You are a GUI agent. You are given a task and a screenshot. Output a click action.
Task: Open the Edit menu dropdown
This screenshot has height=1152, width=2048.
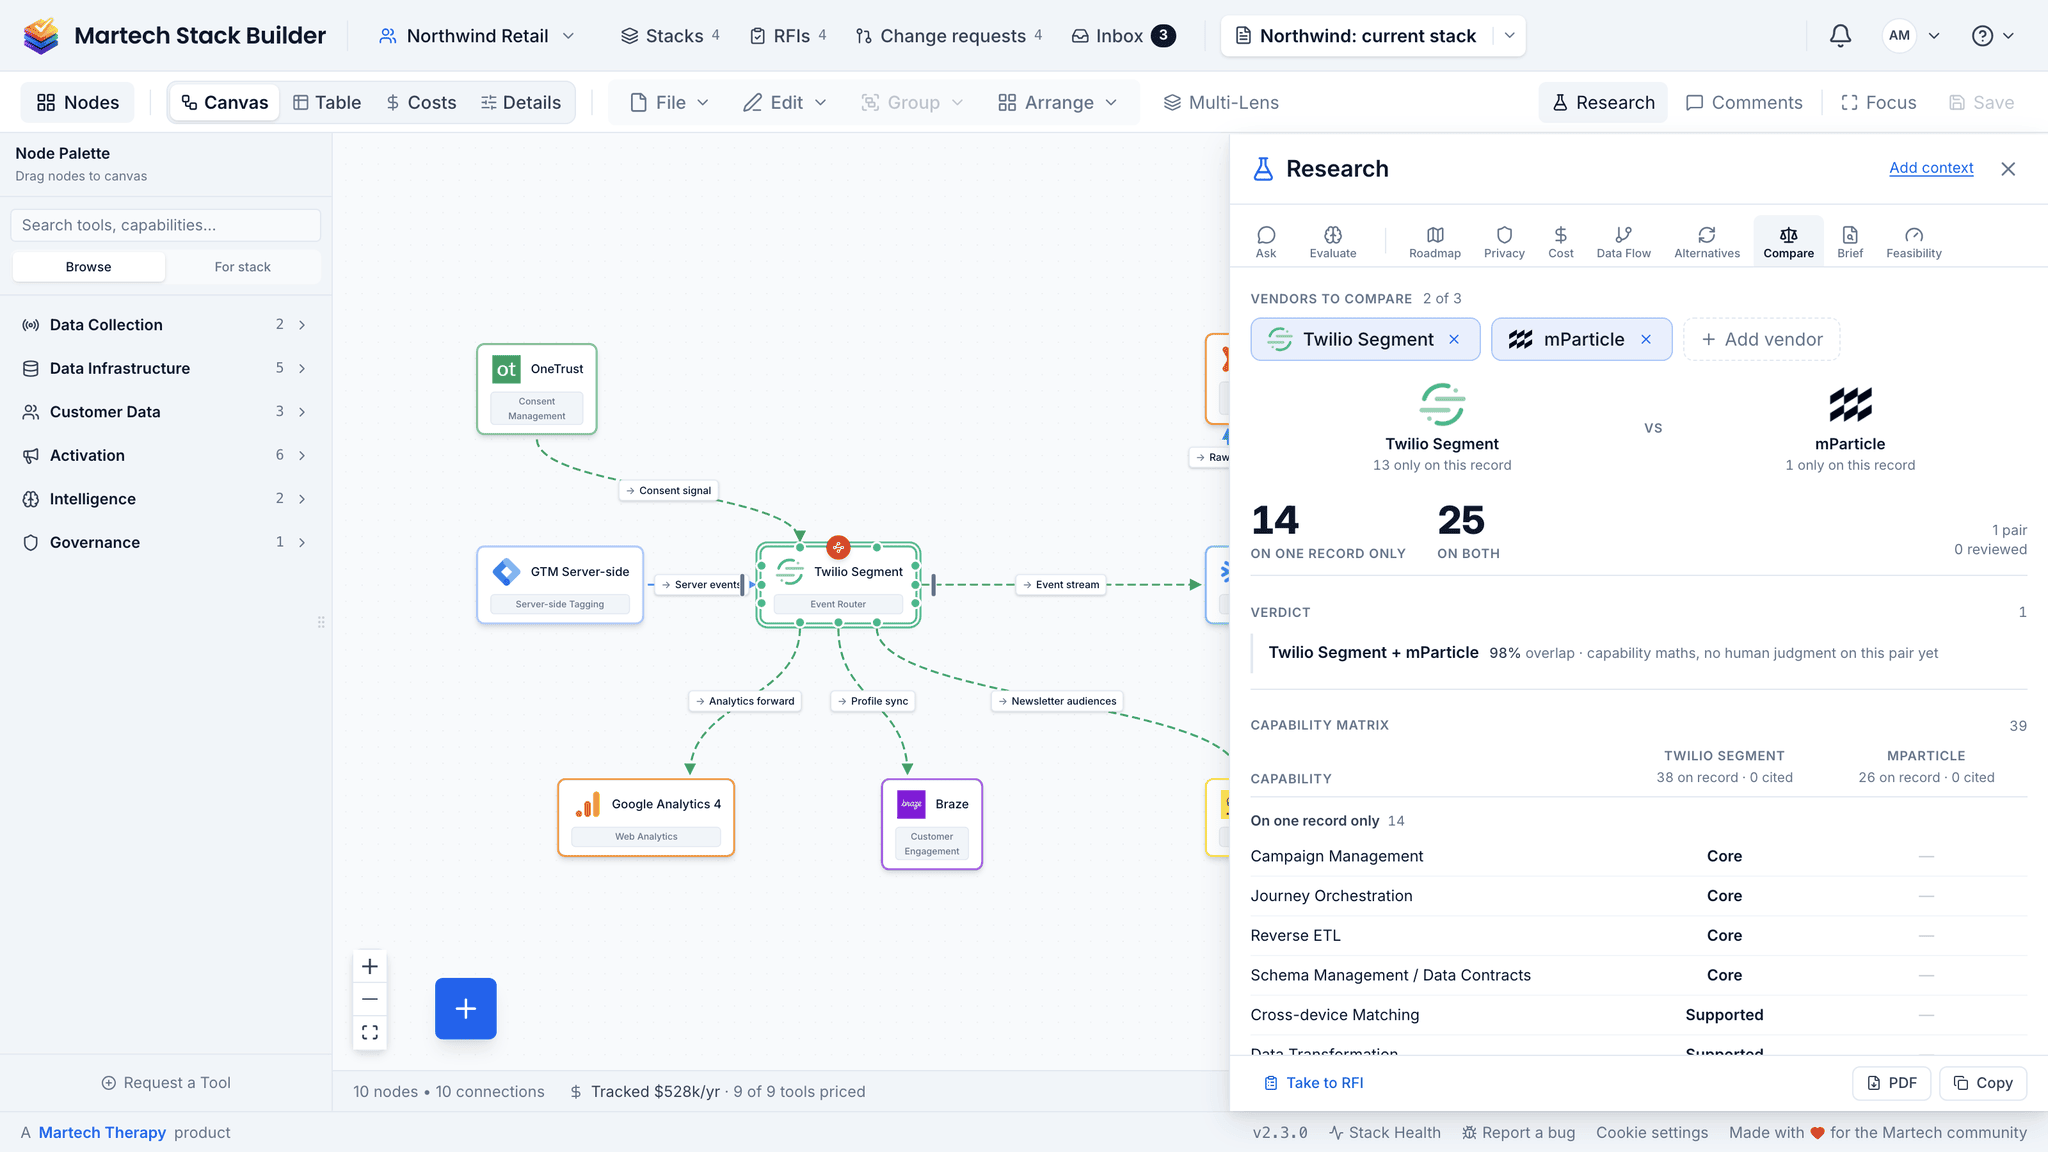[785, 103]
